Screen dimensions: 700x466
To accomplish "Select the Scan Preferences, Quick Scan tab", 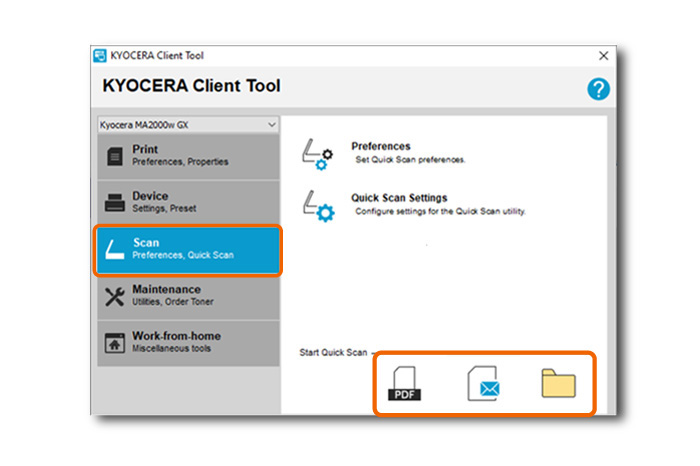I will (x=186, y=249).
